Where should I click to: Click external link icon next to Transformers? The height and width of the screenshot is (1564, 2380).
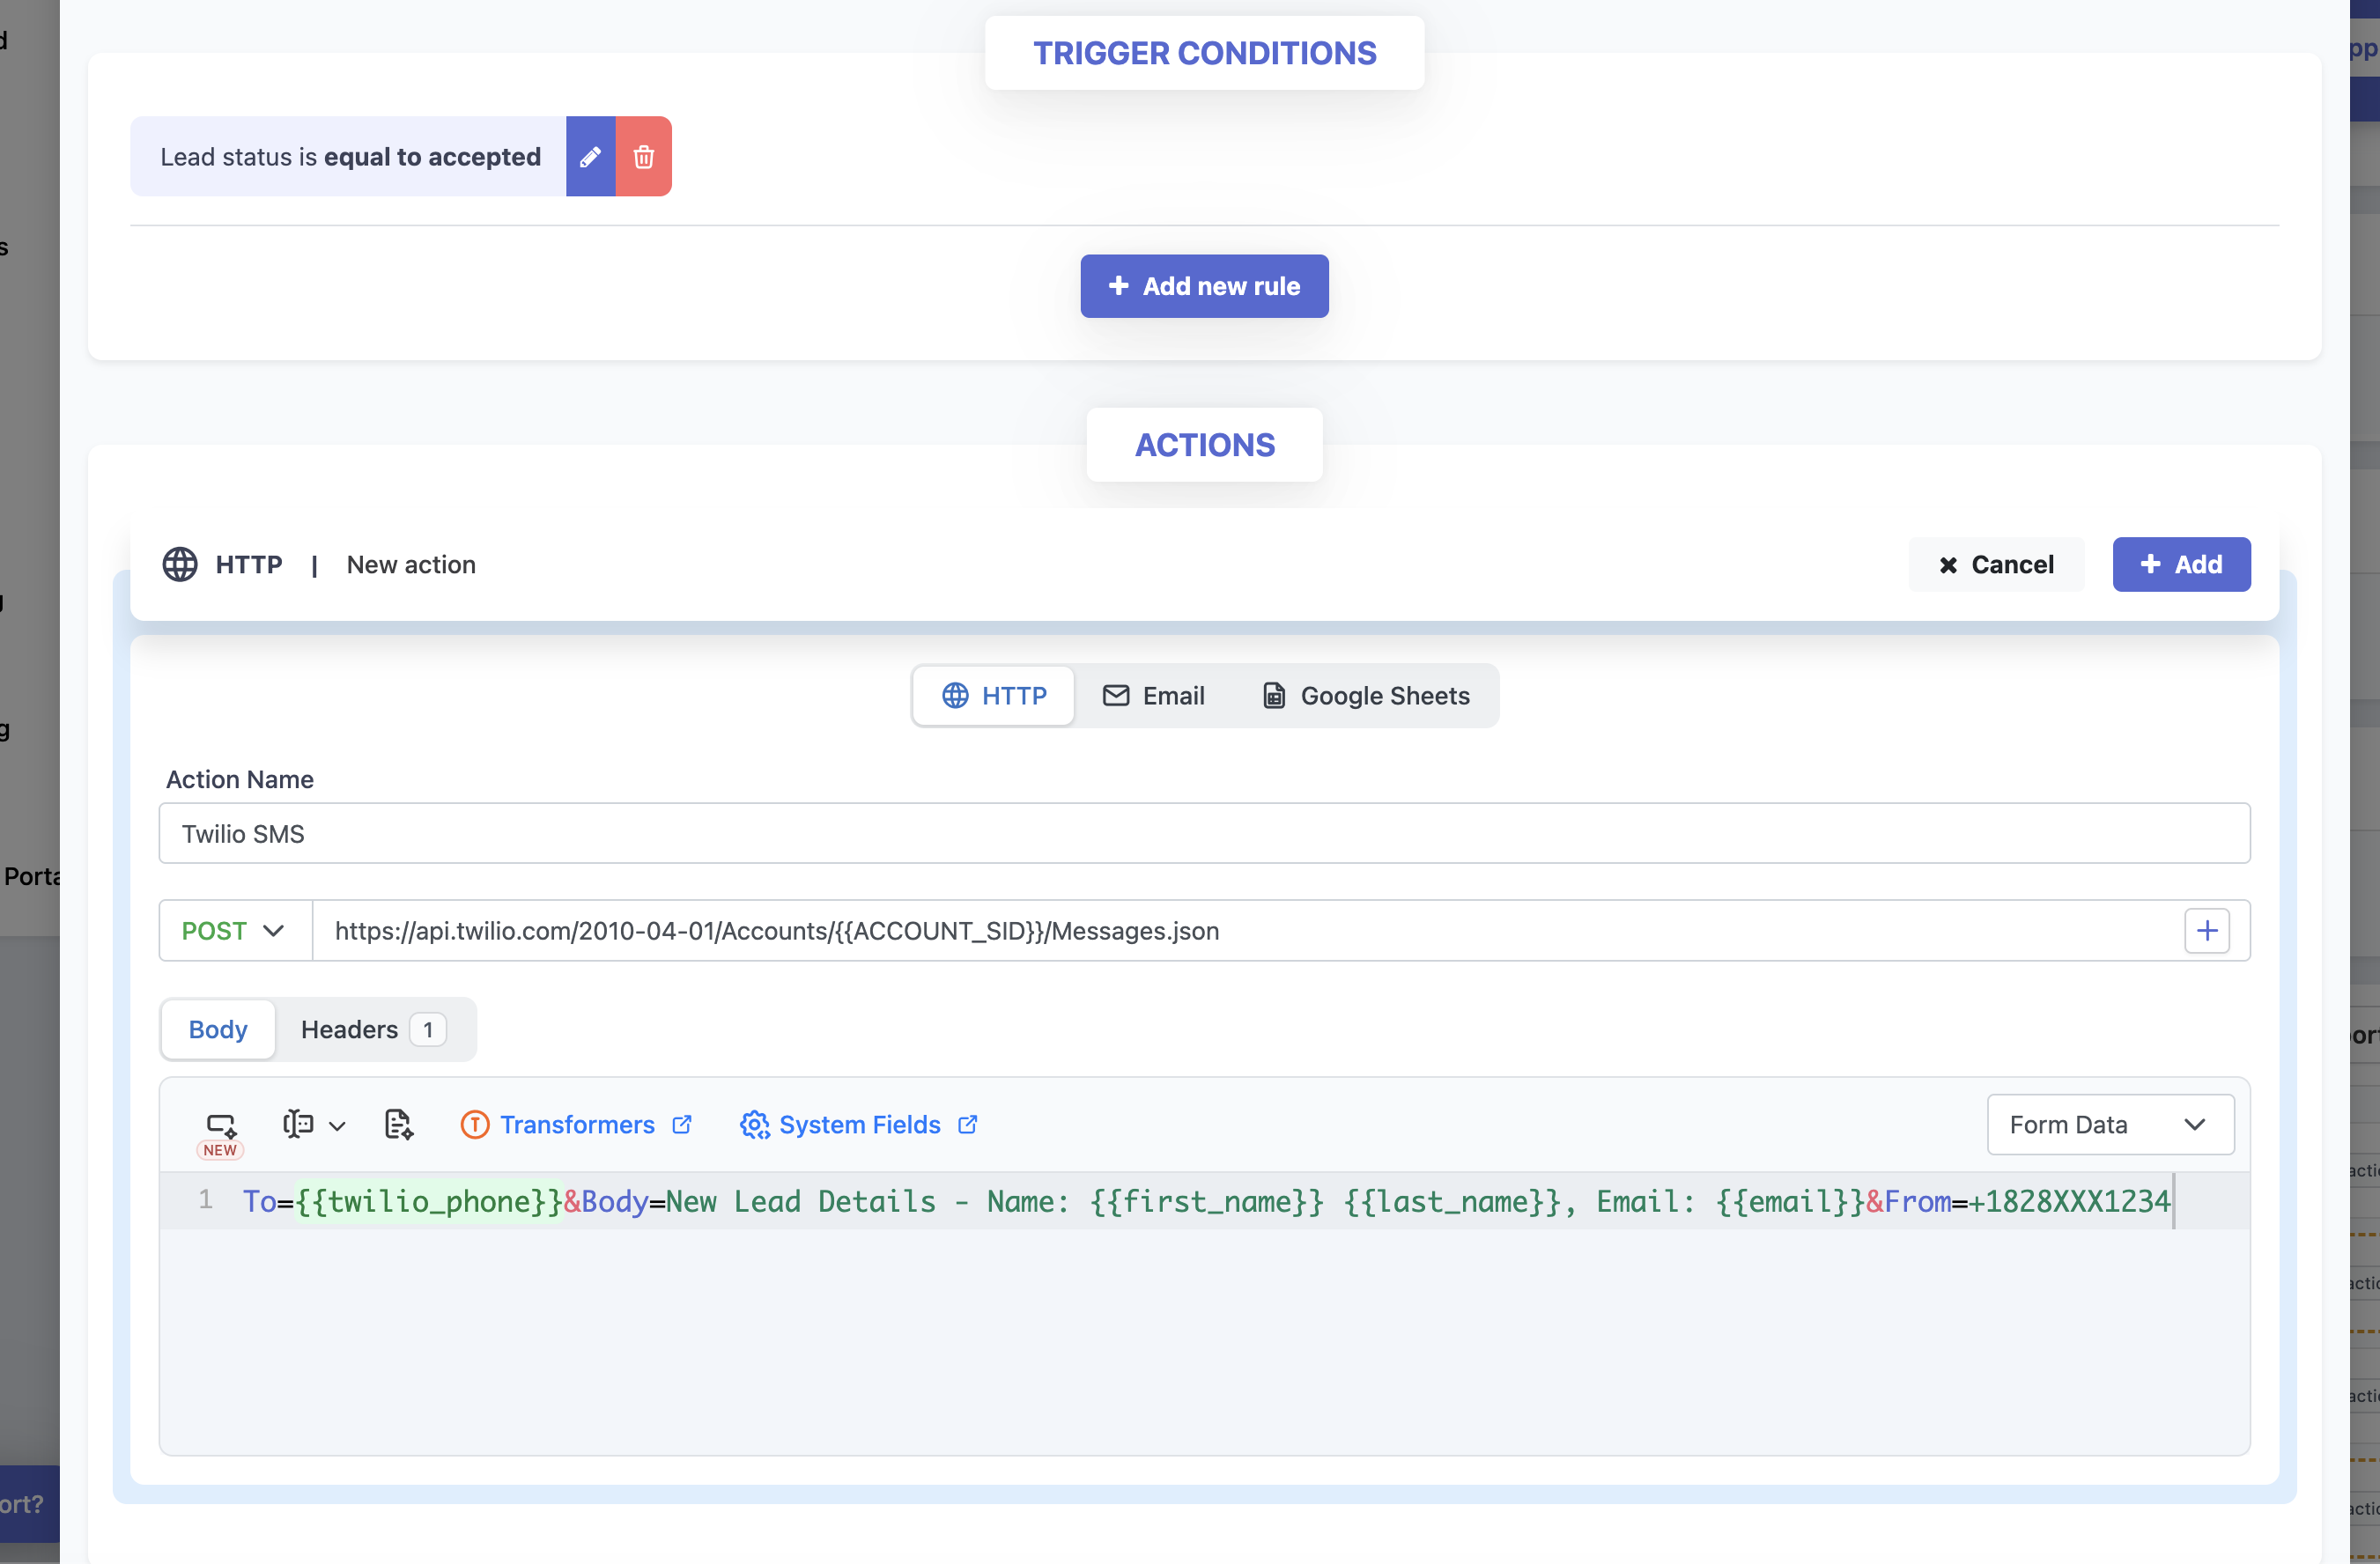(x=682, y=1124)
